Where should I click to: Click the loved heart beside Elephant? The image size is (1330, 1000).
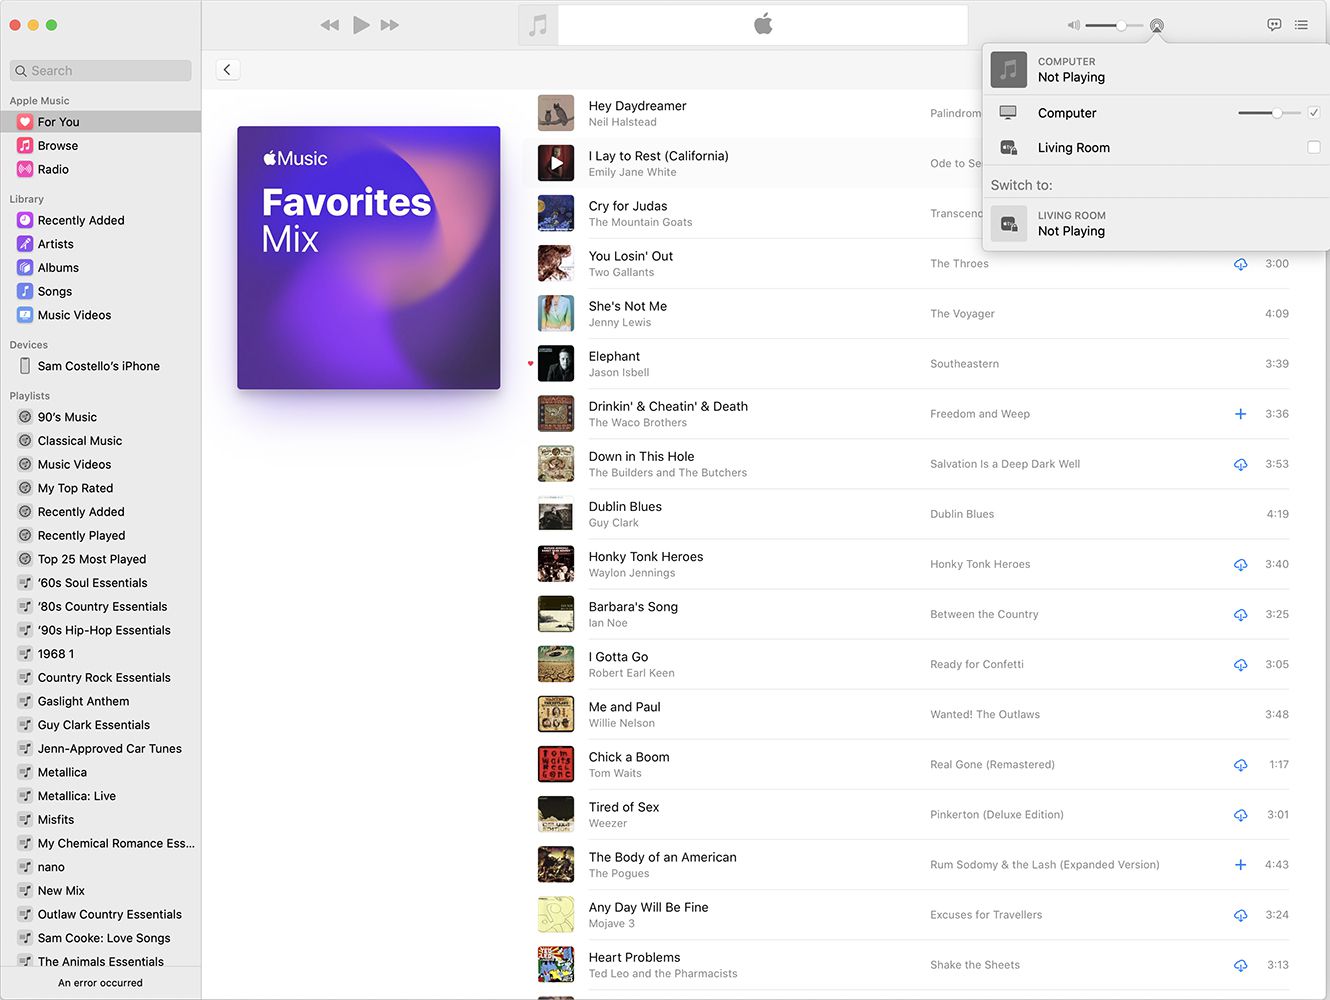tap(531, 364)
